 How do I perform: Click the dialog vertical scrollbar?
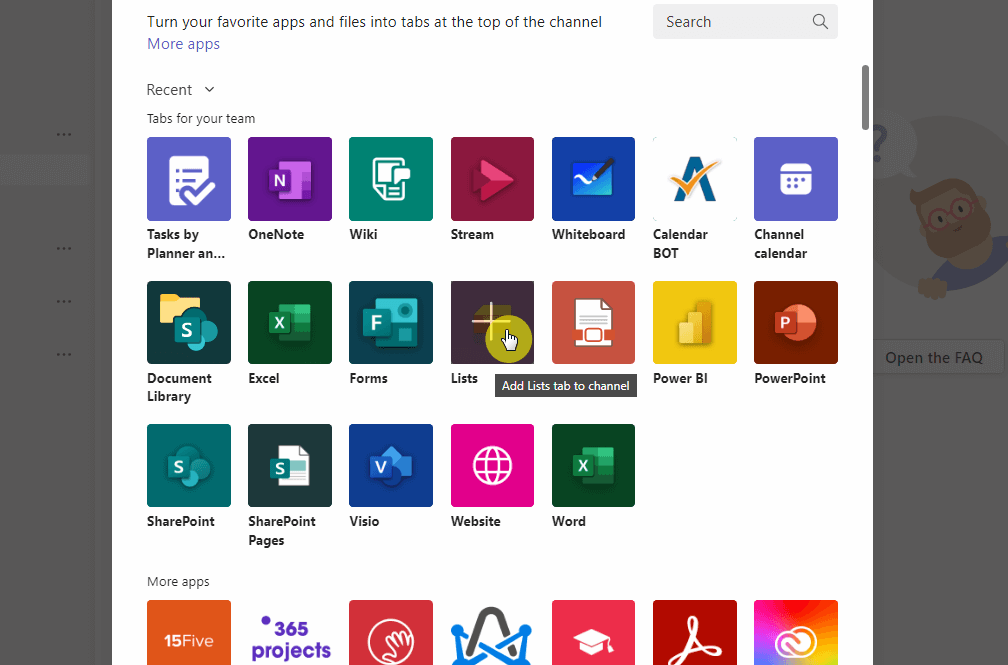[x=865, y=97]
